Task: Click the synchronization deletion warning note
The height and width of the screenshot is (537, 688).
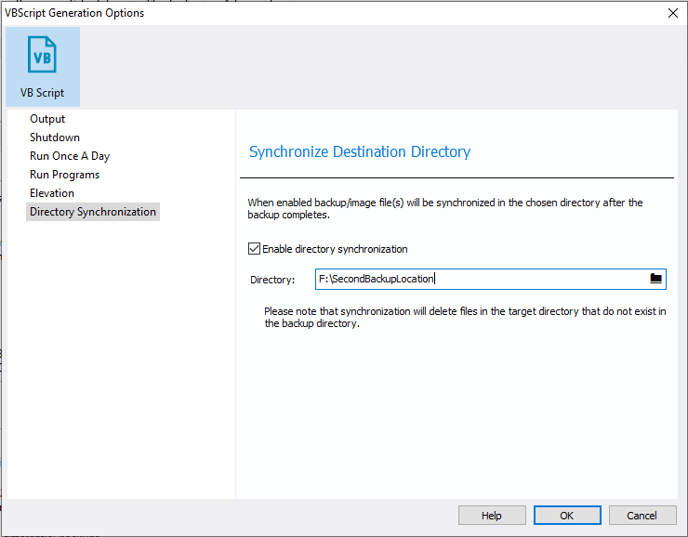Action: pyautogui.click(x=465, y=317)
